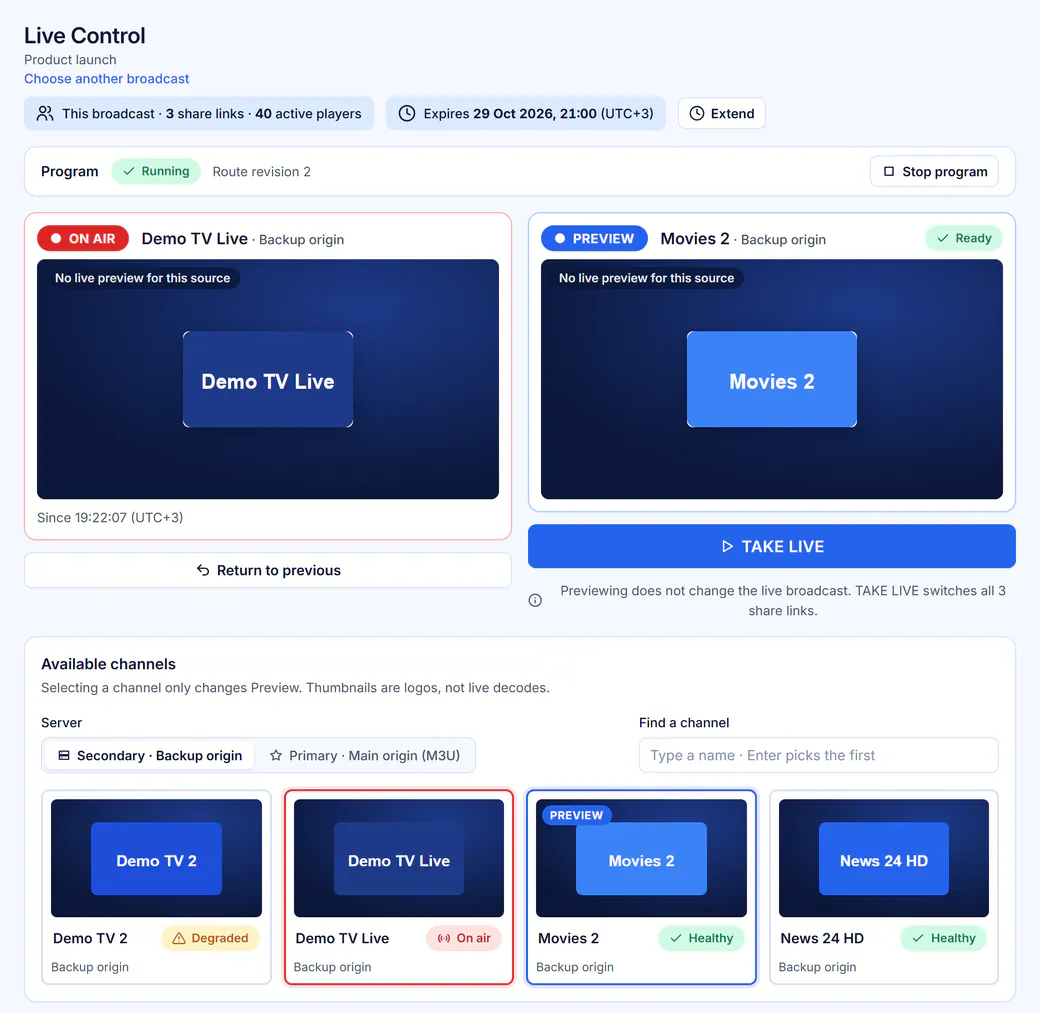Click the Running status badge
This screenshot has width=1040, height=1013.
(x=156, y=171)
